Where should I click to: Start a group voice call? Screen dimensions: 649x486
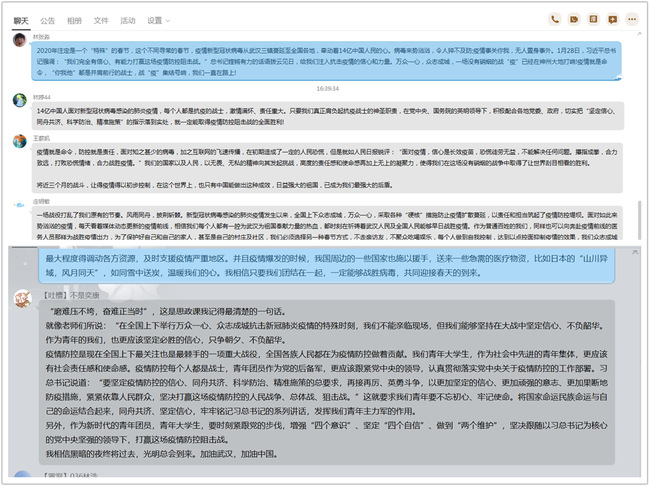(x=555, y=19)
